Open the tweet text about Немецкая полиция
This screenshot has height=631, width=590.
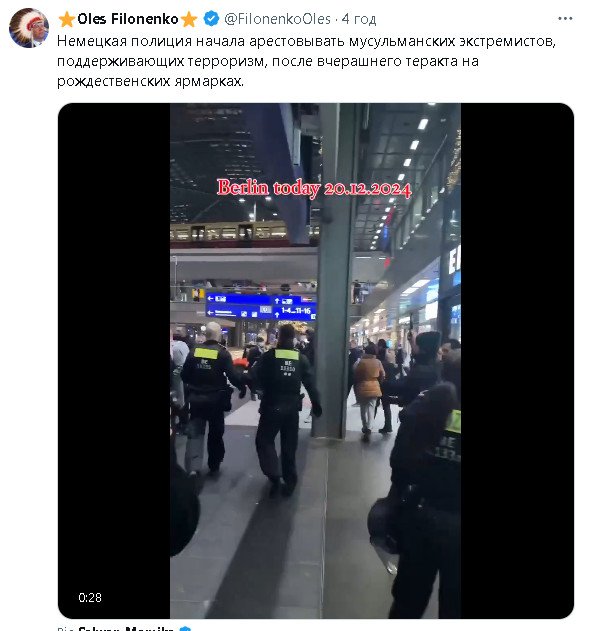(x=306, y=61)
